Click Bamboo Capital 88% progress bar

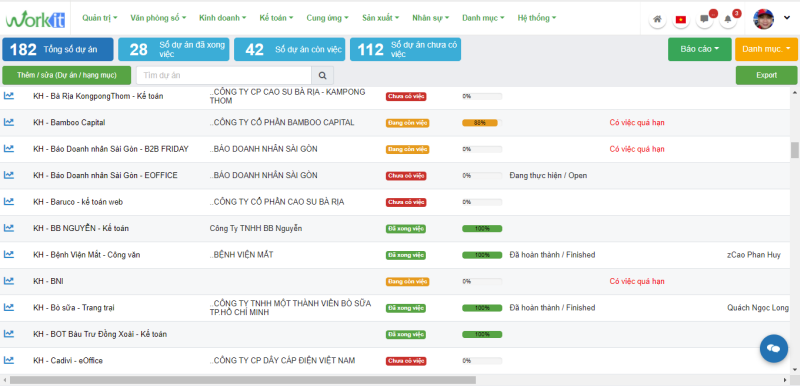point(482,123)
